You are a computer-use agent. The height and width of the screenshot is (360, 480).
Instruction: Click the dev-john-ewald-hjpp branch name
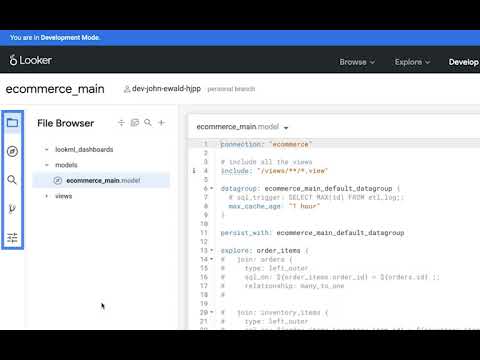[166, 89]
